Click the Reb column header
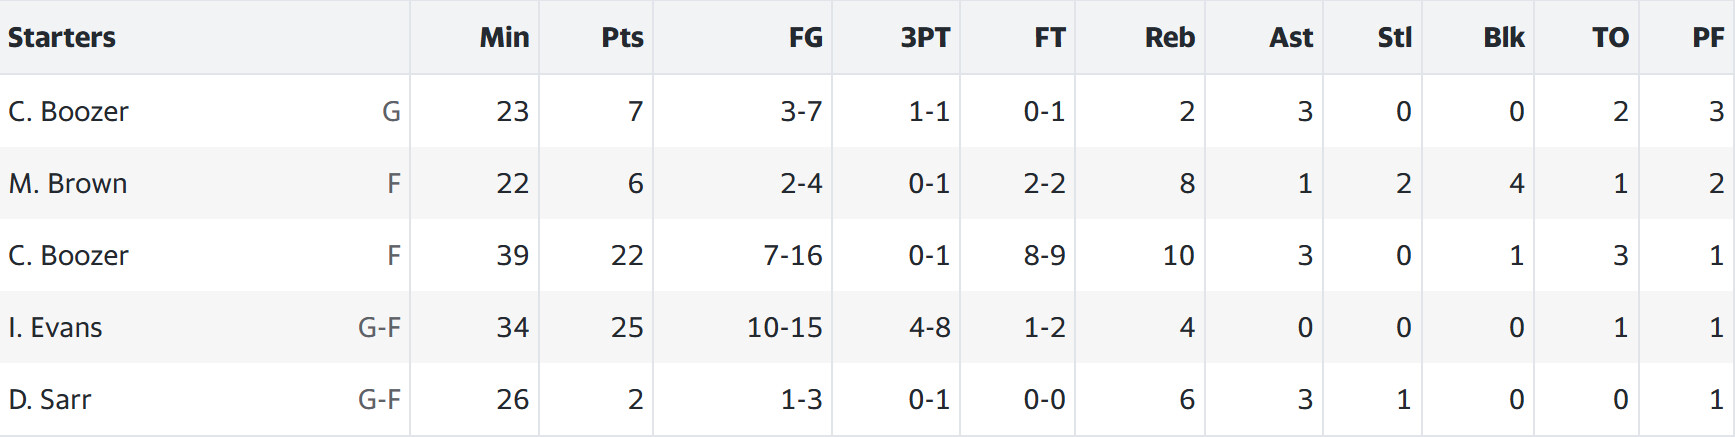 pos(1170,37)
